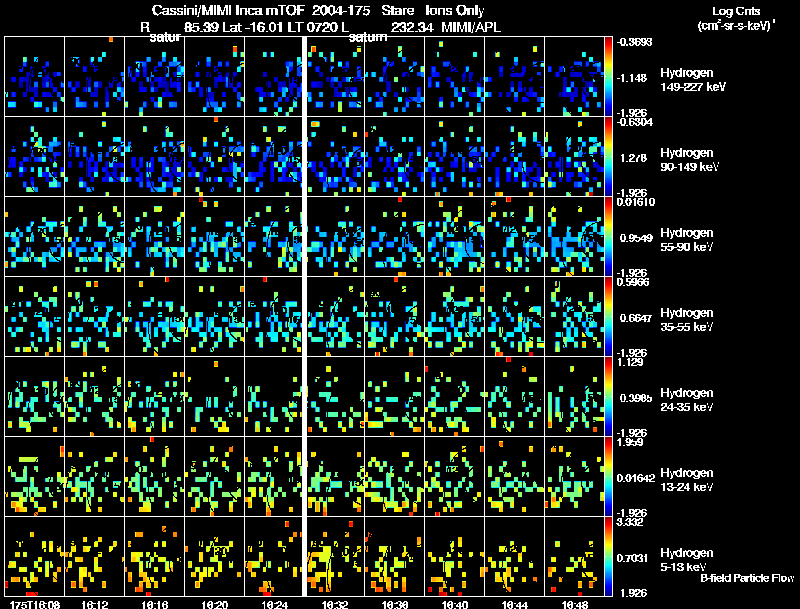
Task: Click the '(cm²-sr-s-keV)' units label
Action: coord(735,25)
